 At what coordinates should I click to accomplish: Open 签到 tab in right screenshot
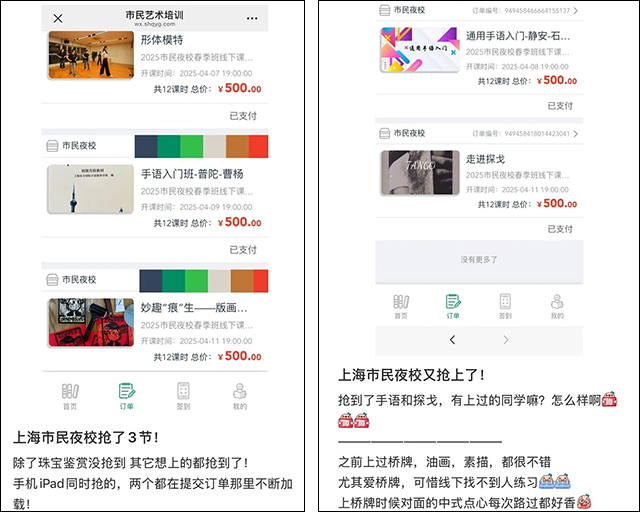point(505,306)
